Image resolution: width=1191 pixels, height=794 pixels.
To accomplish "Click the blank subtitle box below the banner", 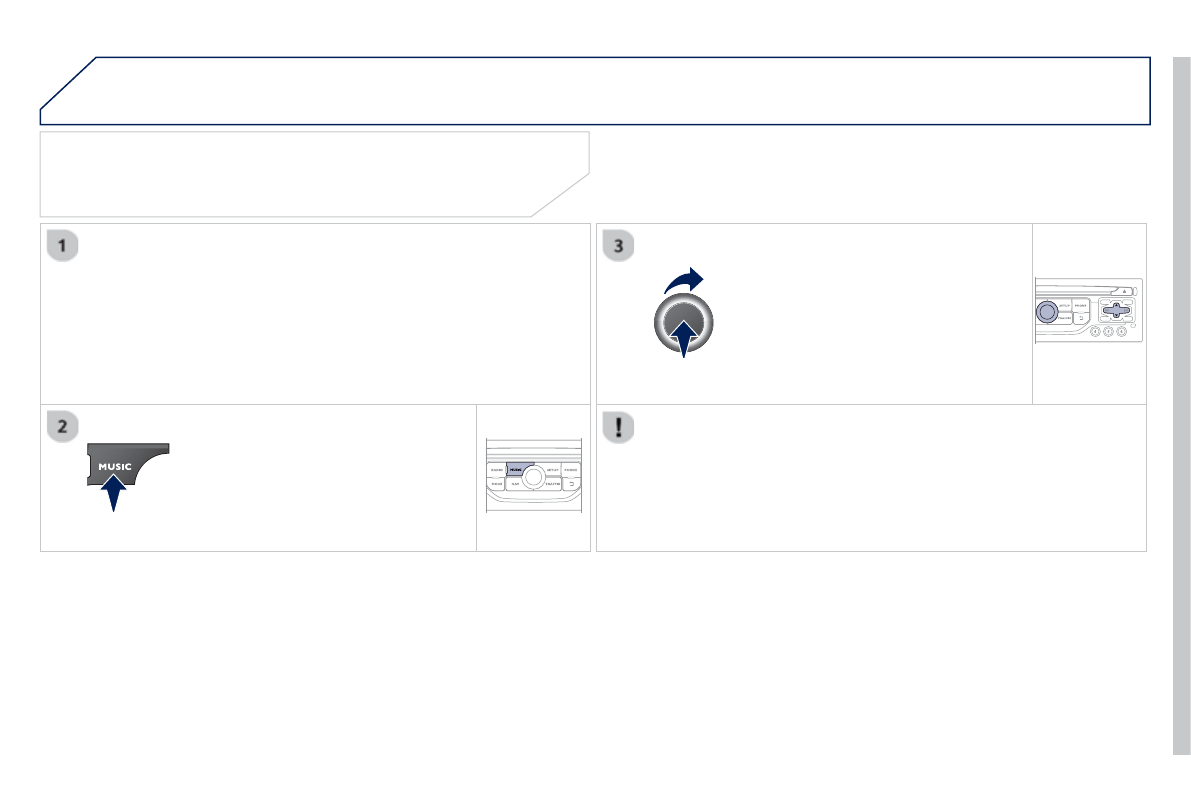I will (x=314, y=174).
